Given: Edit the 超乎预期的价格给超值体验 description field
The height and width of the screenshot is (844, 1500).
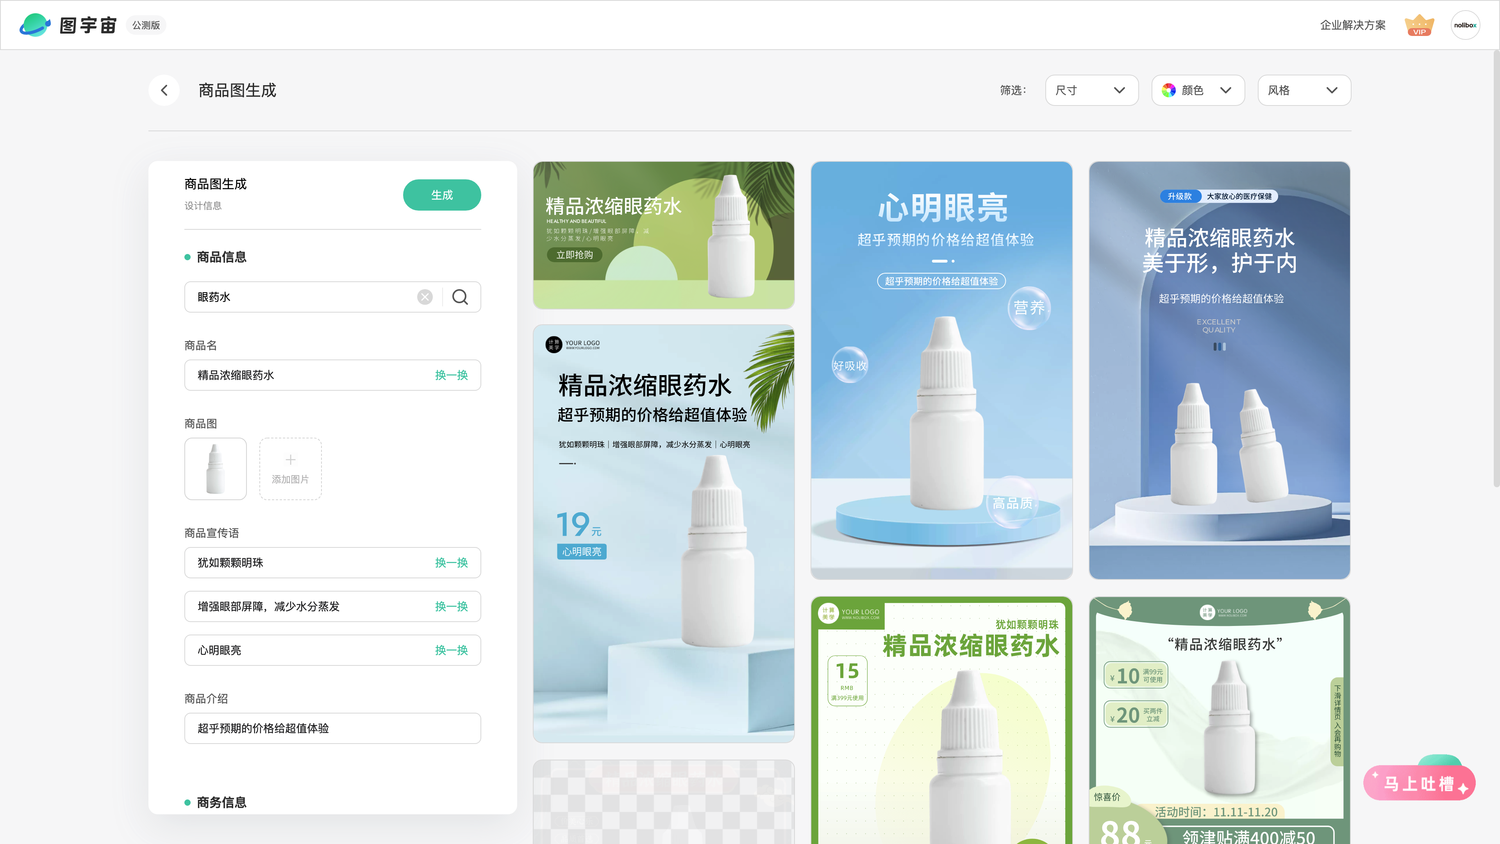Looking at the screenshot, I should [332, 728].
